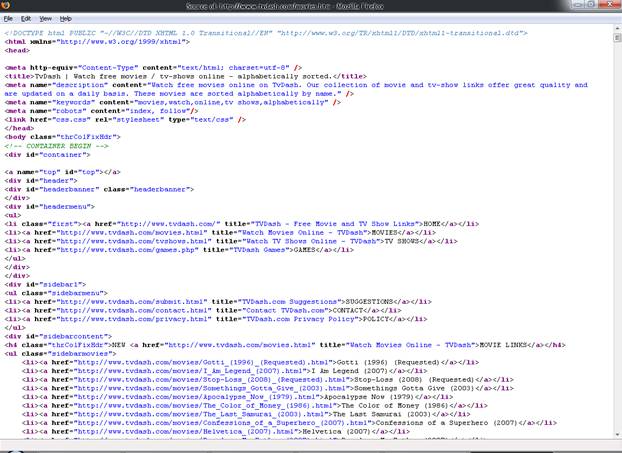Viewport: 622px width, 453px height.
Task: Click the a name top anchor line
Action: pyautogui.click(x=62, y=172)
